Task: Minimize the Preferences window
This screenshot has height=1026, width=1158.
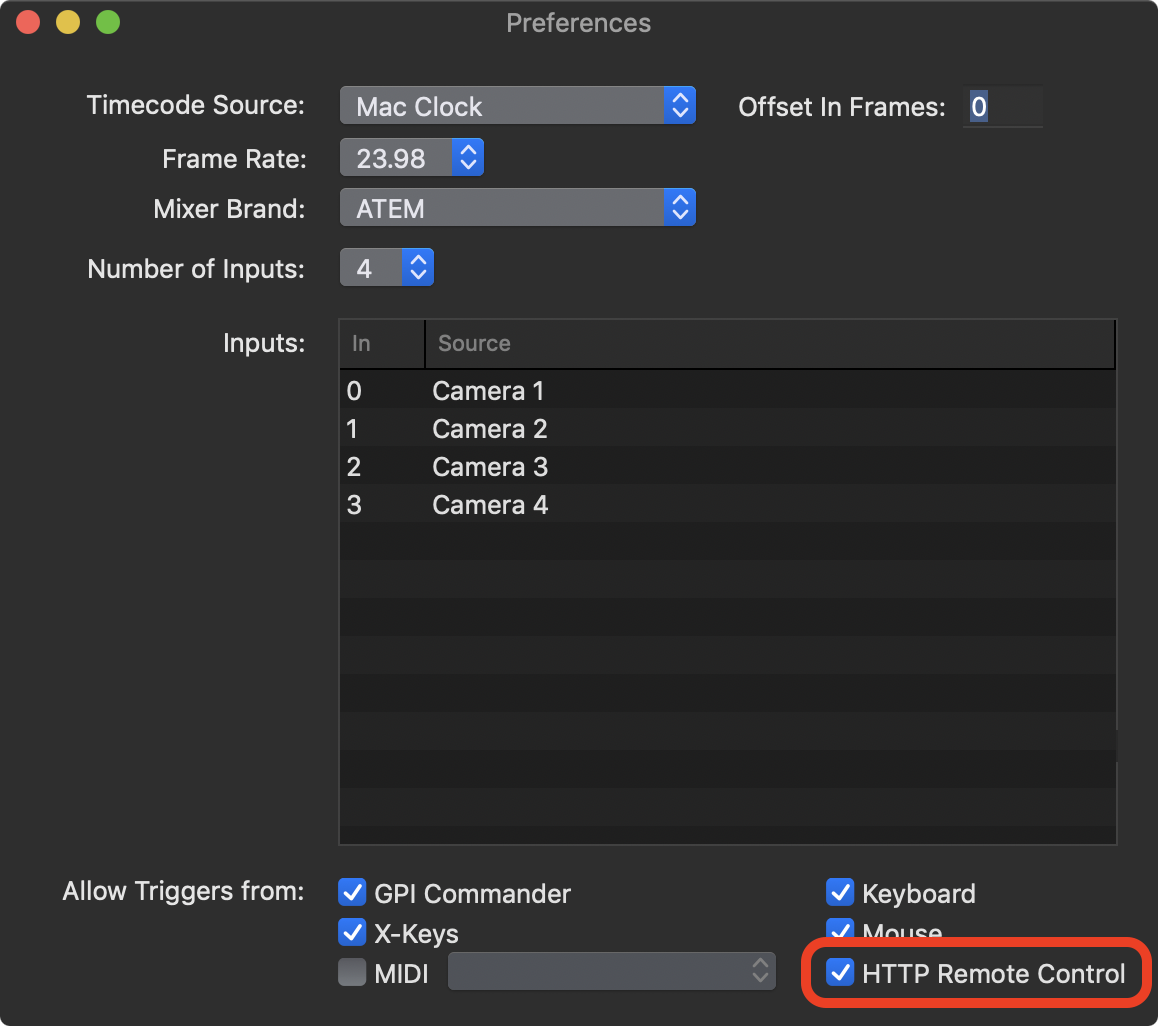Action: (67, 22)
